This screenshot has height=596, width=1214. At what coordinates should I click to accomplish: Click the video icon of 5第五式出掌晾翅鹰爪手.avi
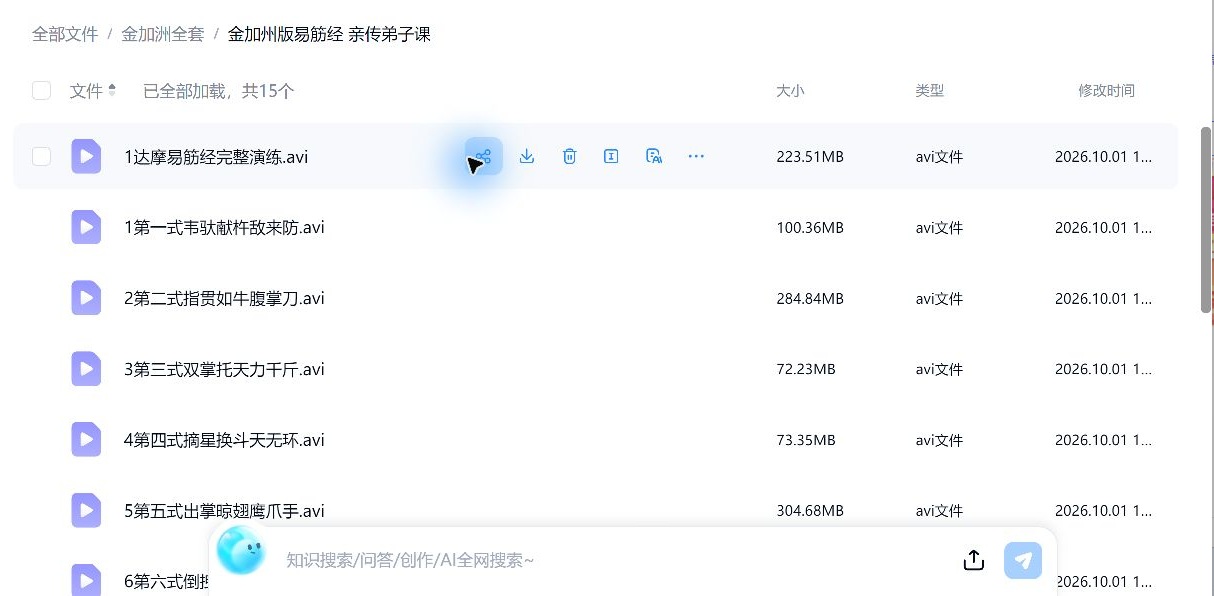86,511
